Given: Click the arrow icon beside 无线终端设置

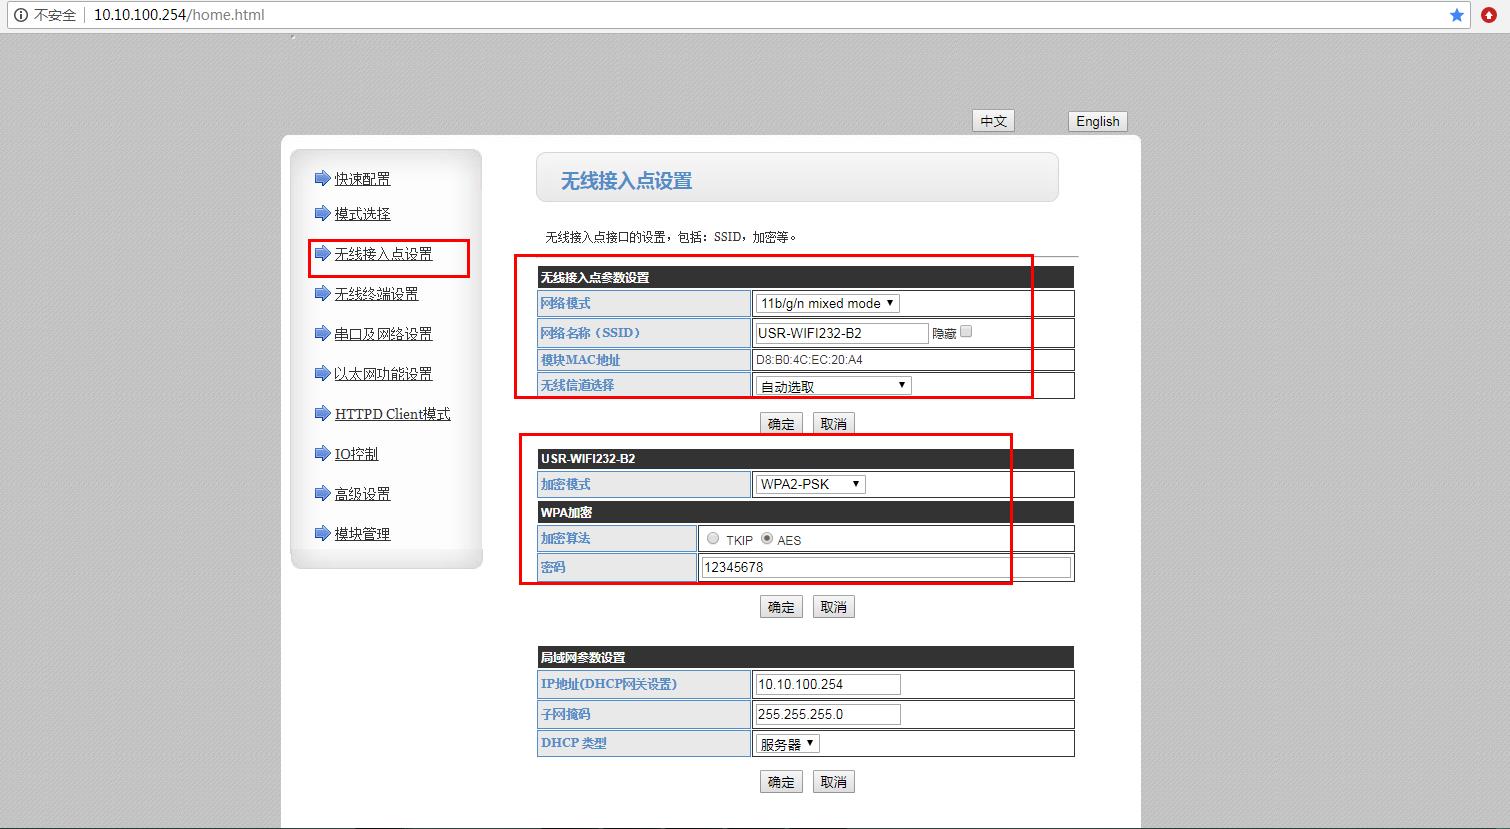Looking at the screenshot, I should [x=322, y=294].
